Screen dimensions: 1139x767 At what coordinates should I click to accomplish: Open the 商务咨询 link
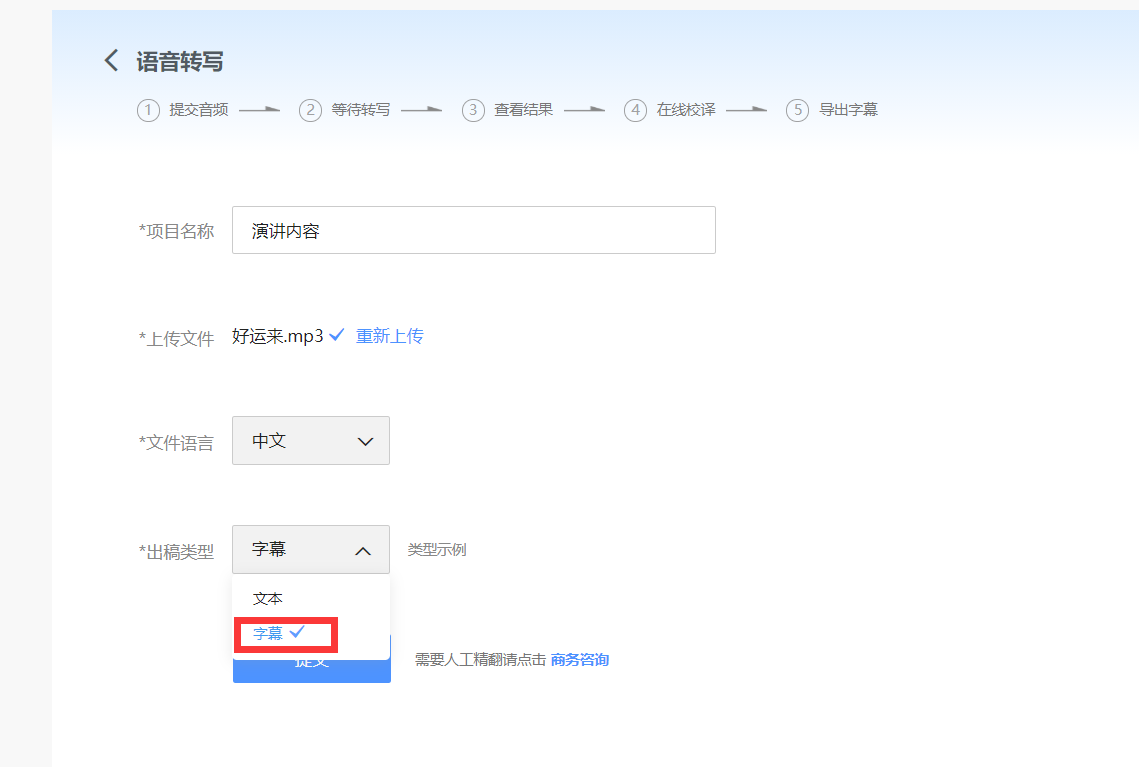pyautogui.click(x=580, y=660)
